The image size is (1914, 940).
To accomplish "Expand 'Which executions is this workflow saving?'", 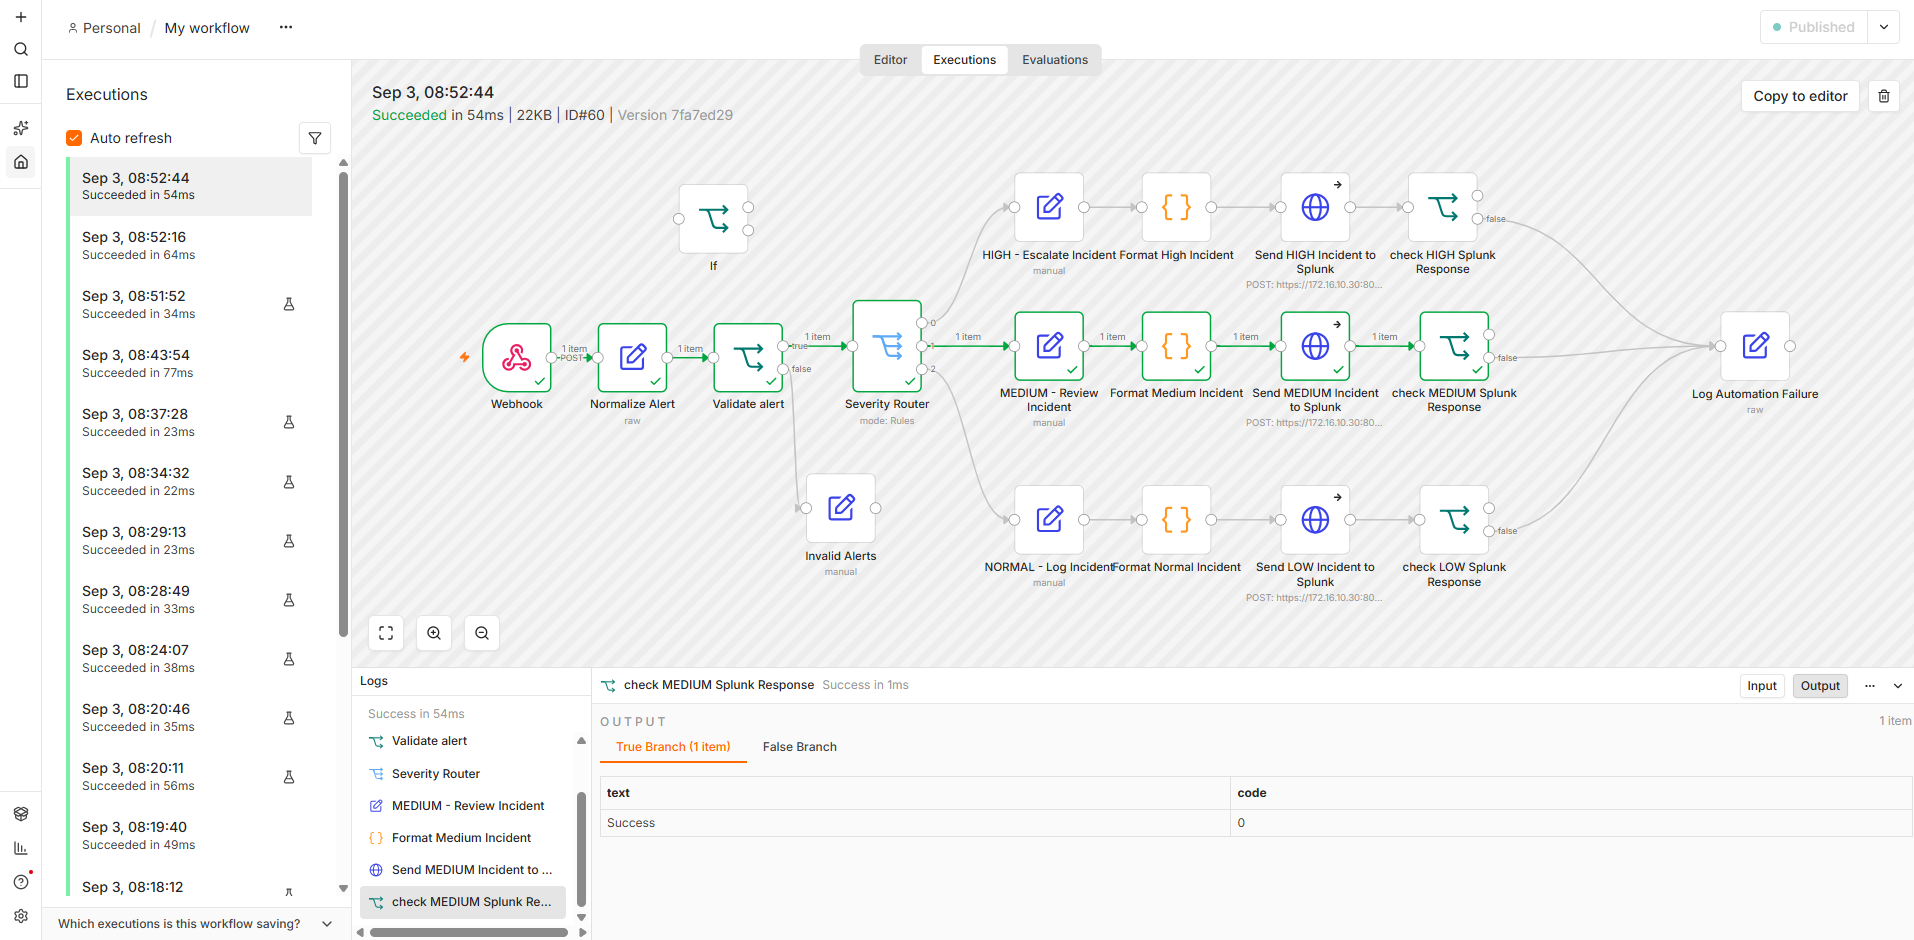I will coord(196,924).
